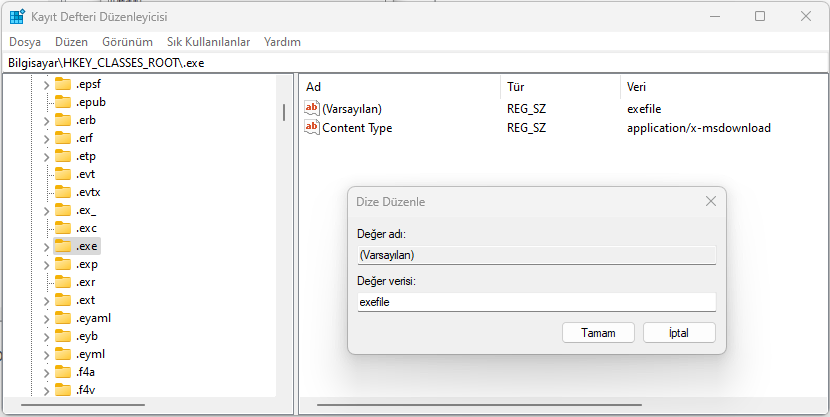830x417 pixels.
Task: Select the .ext folder icon
Action: (x=63, y=300)
